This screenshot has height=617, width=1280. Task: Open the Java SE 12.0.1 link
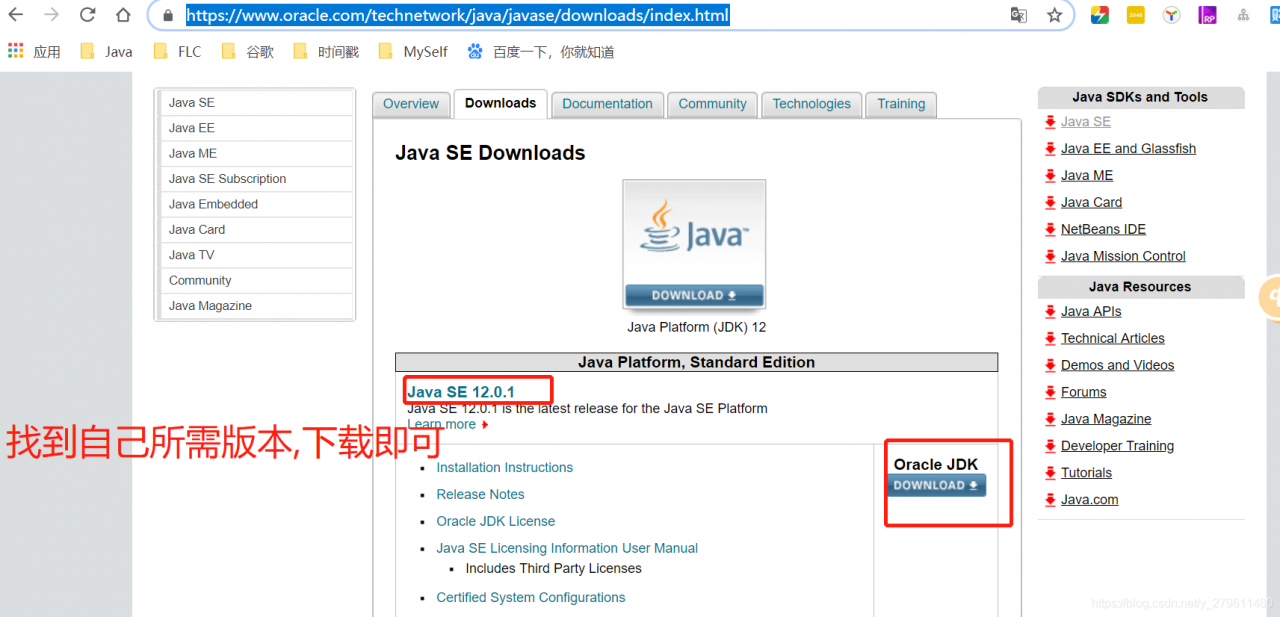tap(461, 392)
